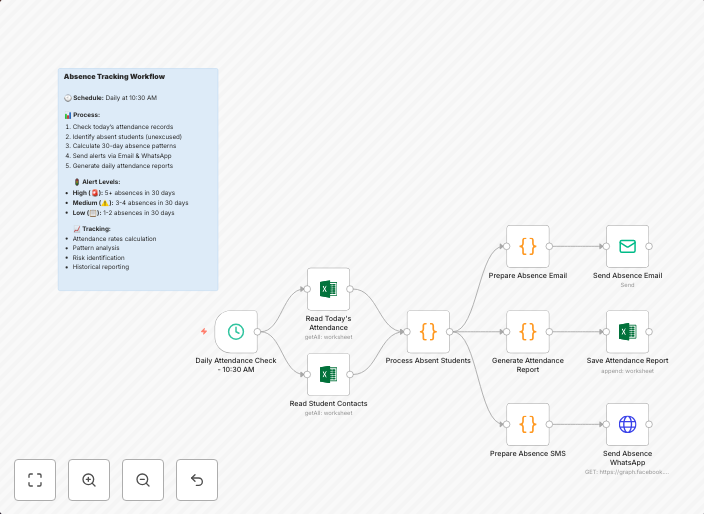The image size is (704, 514).
Task: Select the Prepare Absence SMS code node
Action: 527,424
